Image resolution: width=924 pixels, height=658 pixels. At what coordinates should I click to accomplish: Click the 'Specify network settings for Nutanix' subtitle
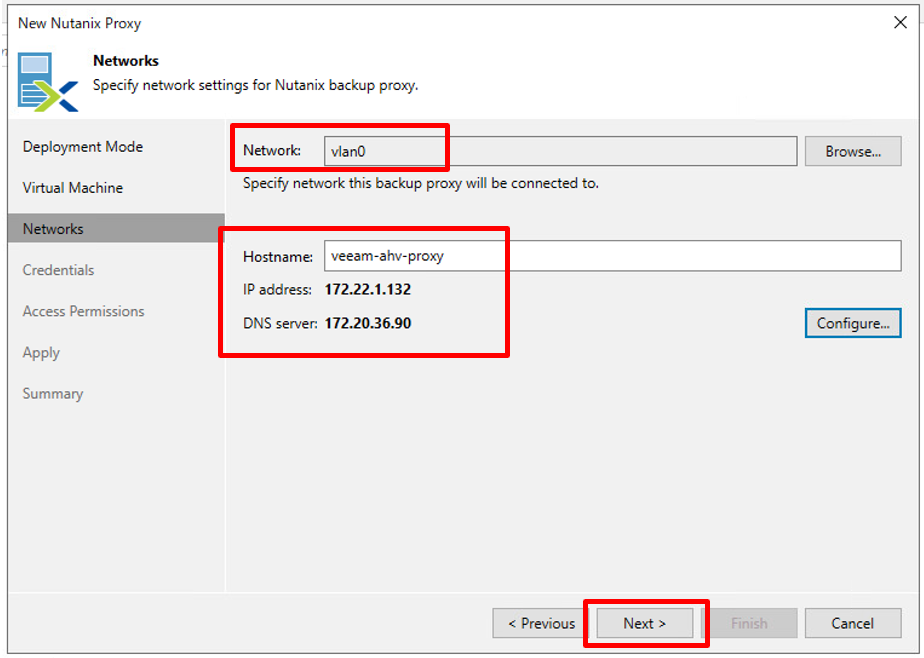click(255, 85)
